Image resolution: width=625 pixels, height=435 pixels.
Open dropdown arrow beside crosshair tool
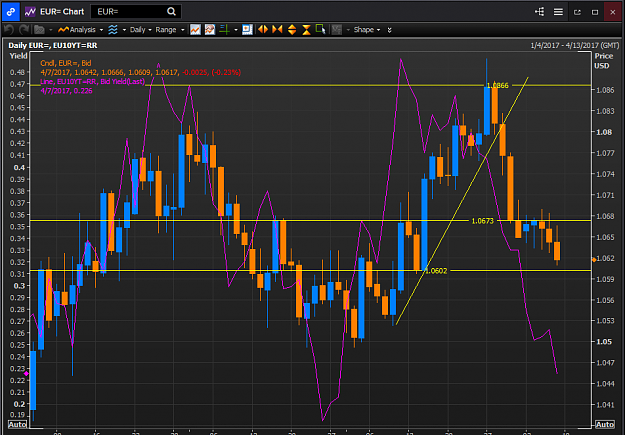(236, 30)
